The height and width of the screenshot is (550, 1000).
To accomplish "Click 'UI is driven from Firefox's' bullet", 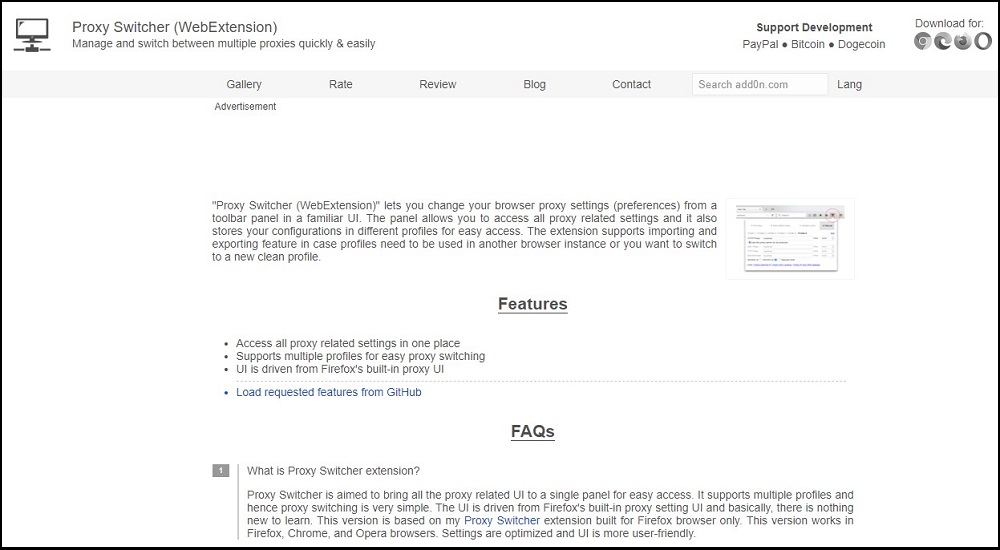I will pyautogui.click(x=340, y=369).
